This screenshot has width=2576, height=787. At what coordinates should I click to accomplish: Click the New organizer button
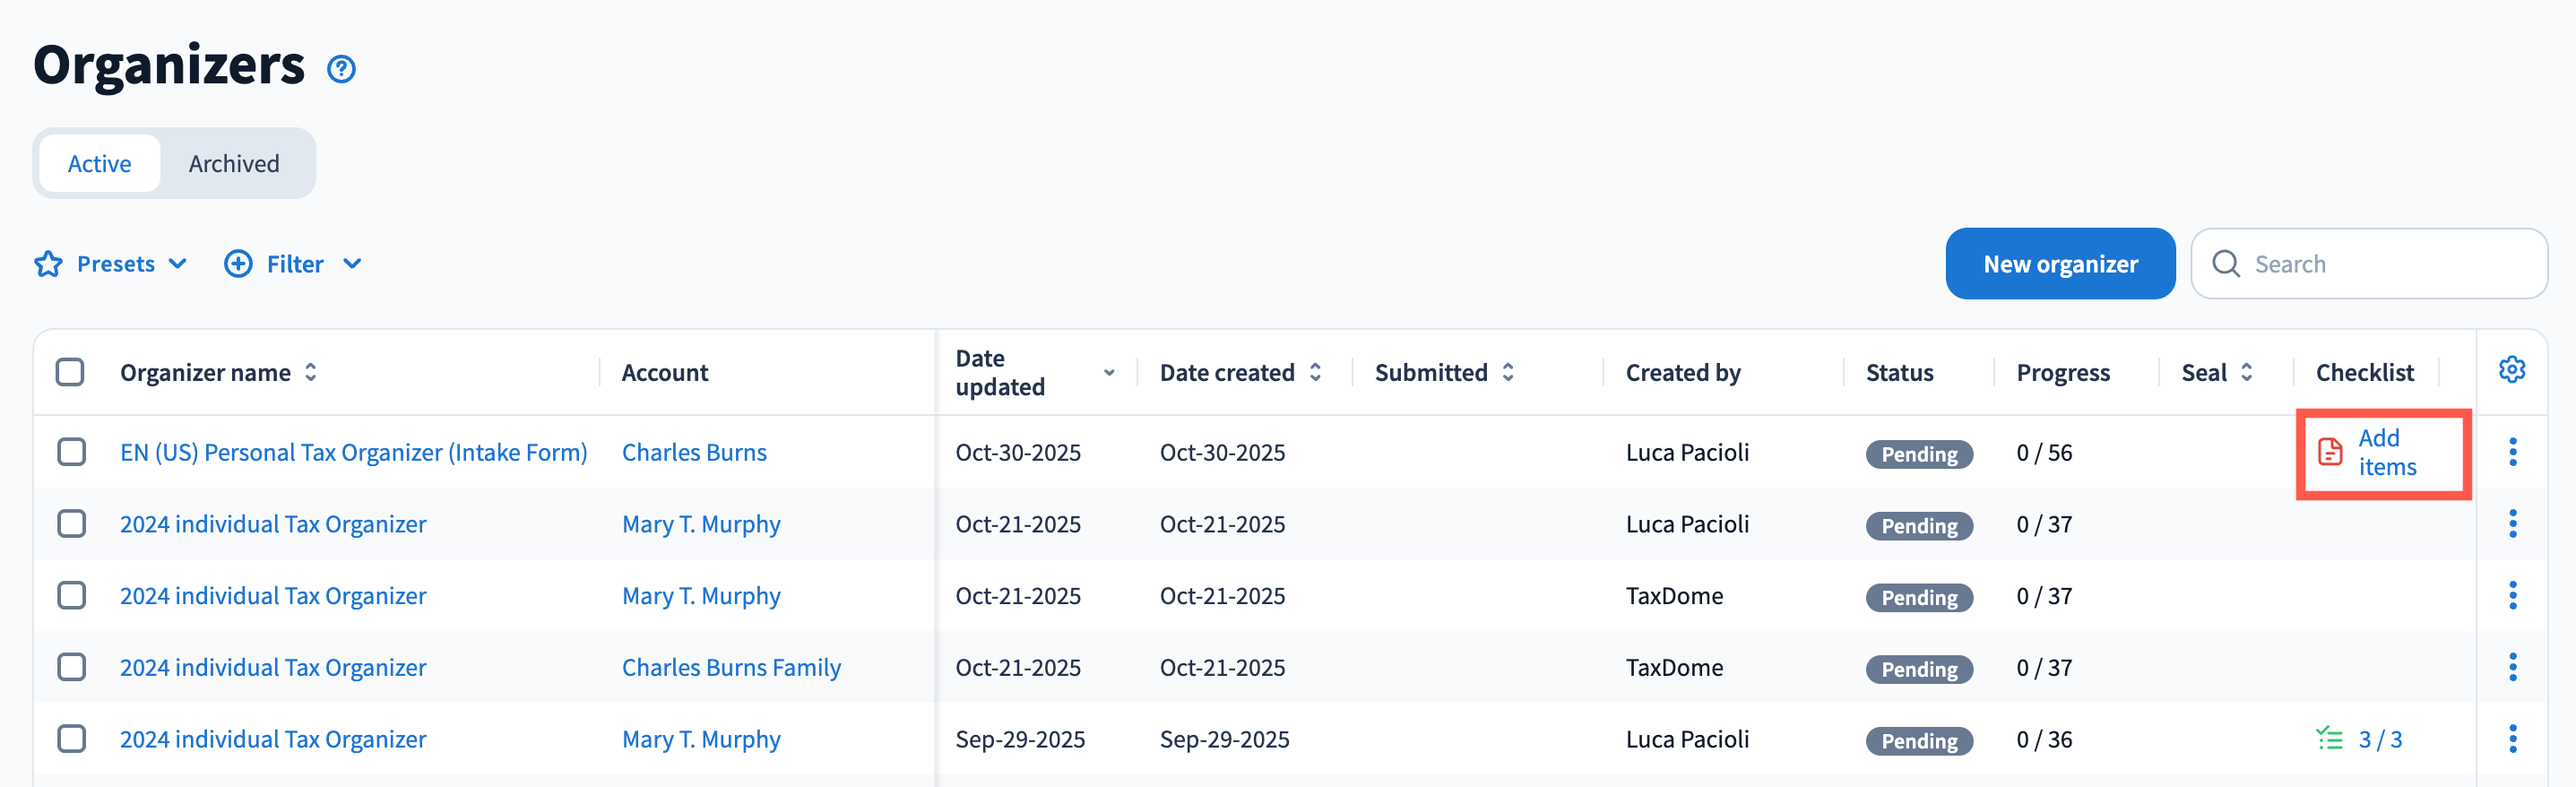pyautogui.click(x=2059, y=264)
